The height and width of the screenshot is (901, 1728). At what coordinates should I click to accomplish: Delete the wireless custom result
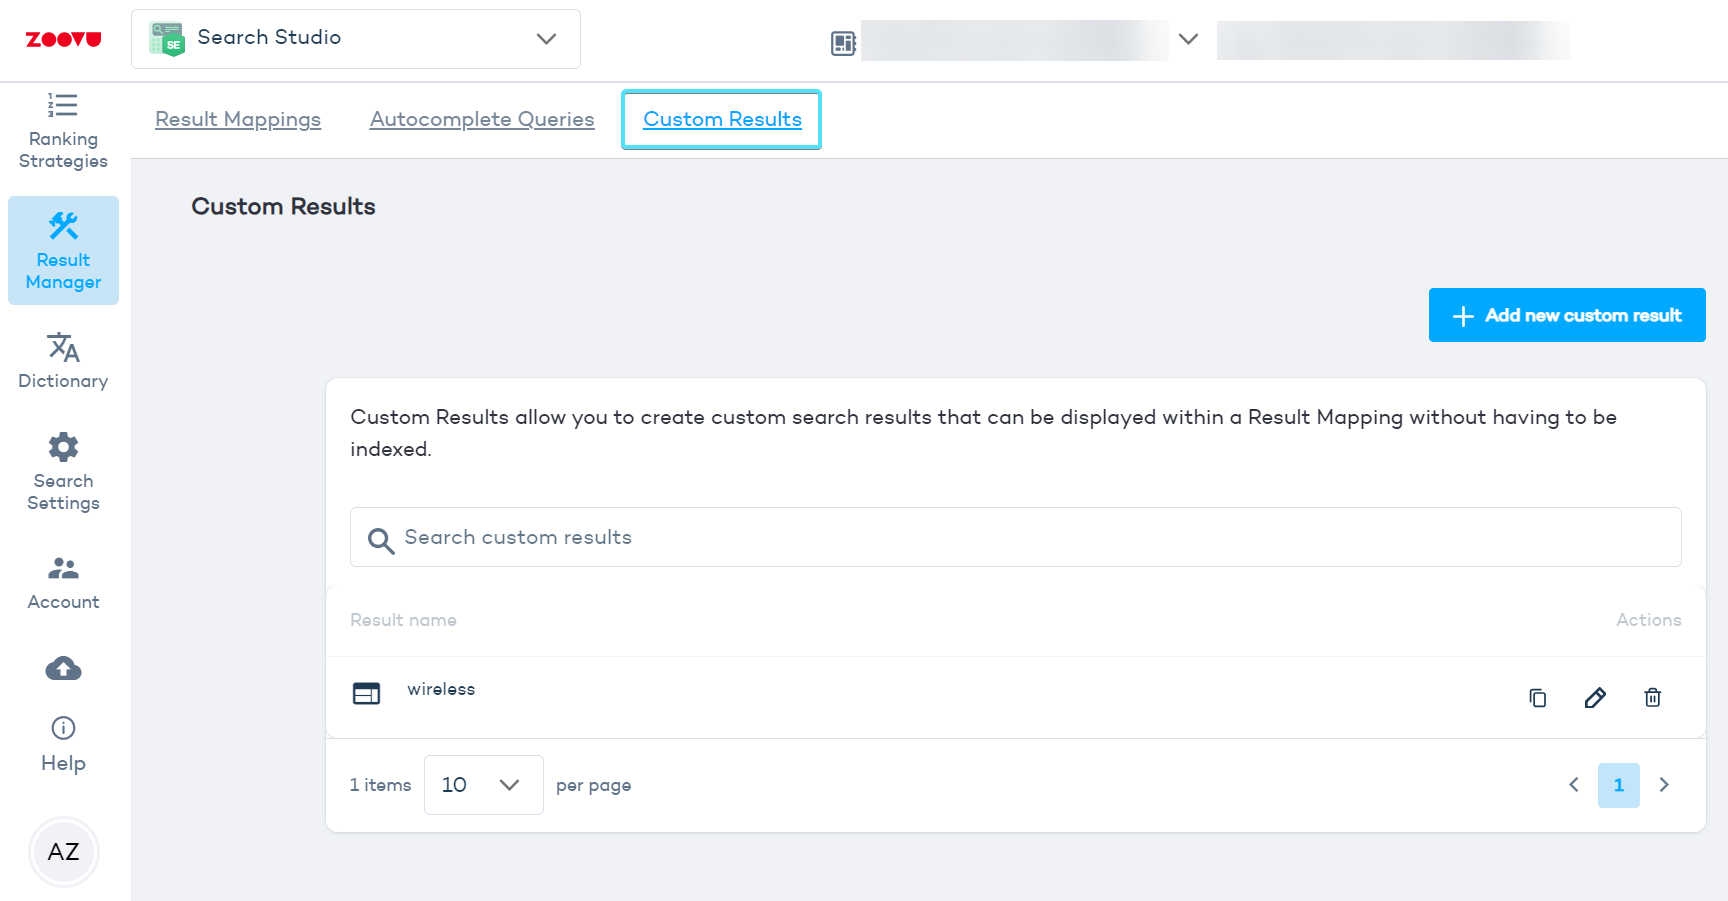(1652, 698)
